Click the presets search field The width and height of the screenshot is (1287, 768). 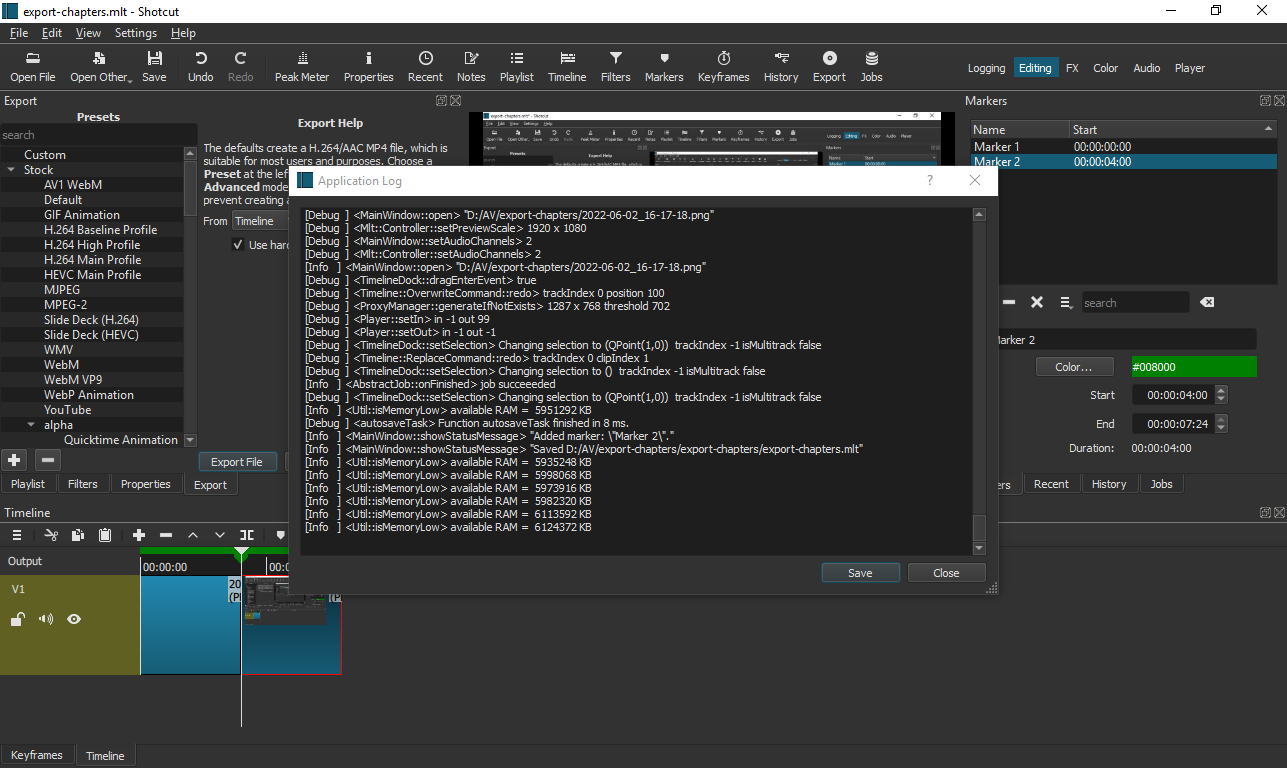click(97, 134)
